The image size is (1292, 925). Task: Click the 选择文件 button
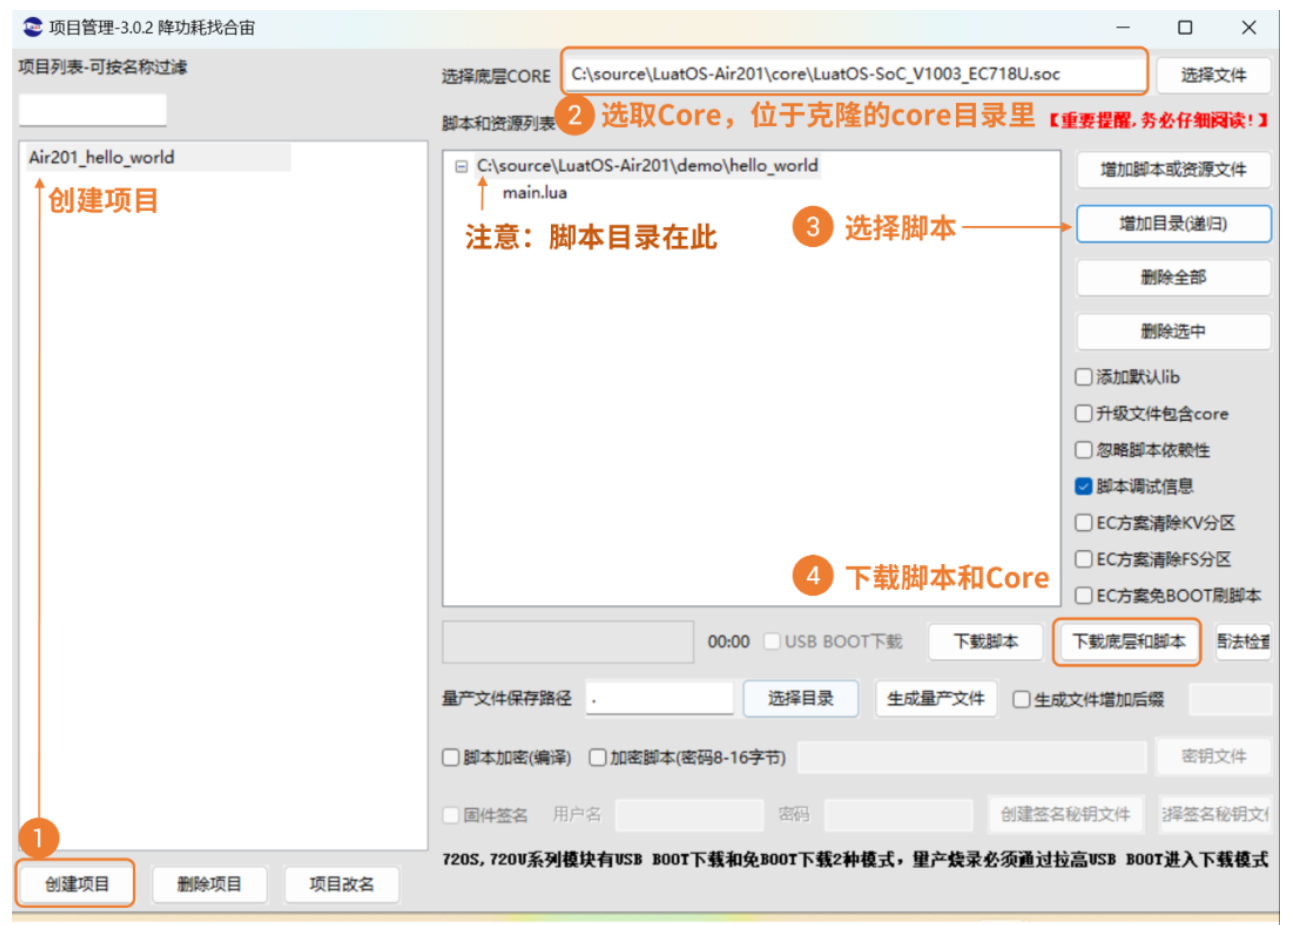[1213, 75]
